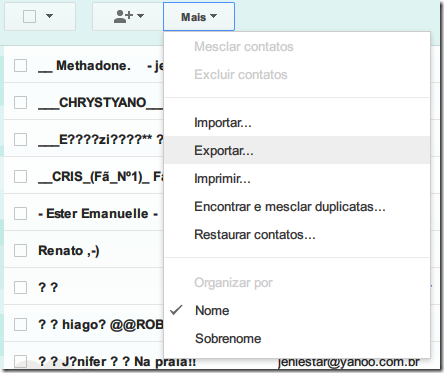The image size is (444, 373).
Task: Open the - Ester Emanuelle - contact
Action: [98, 214]
